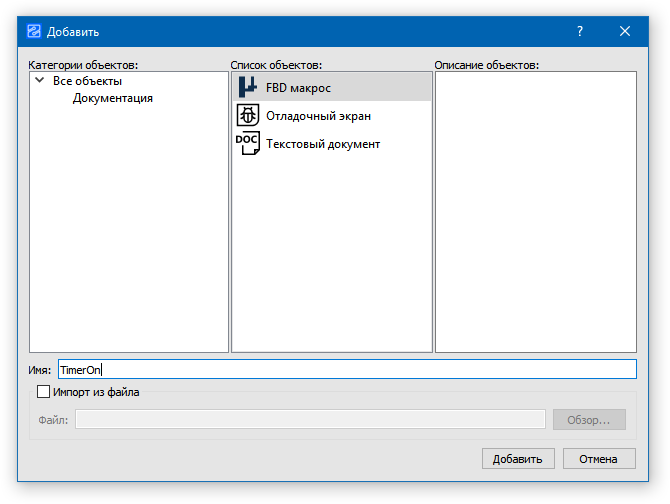
Task: Pick Текстовый документ in the list
Action: tap(323, 144)
